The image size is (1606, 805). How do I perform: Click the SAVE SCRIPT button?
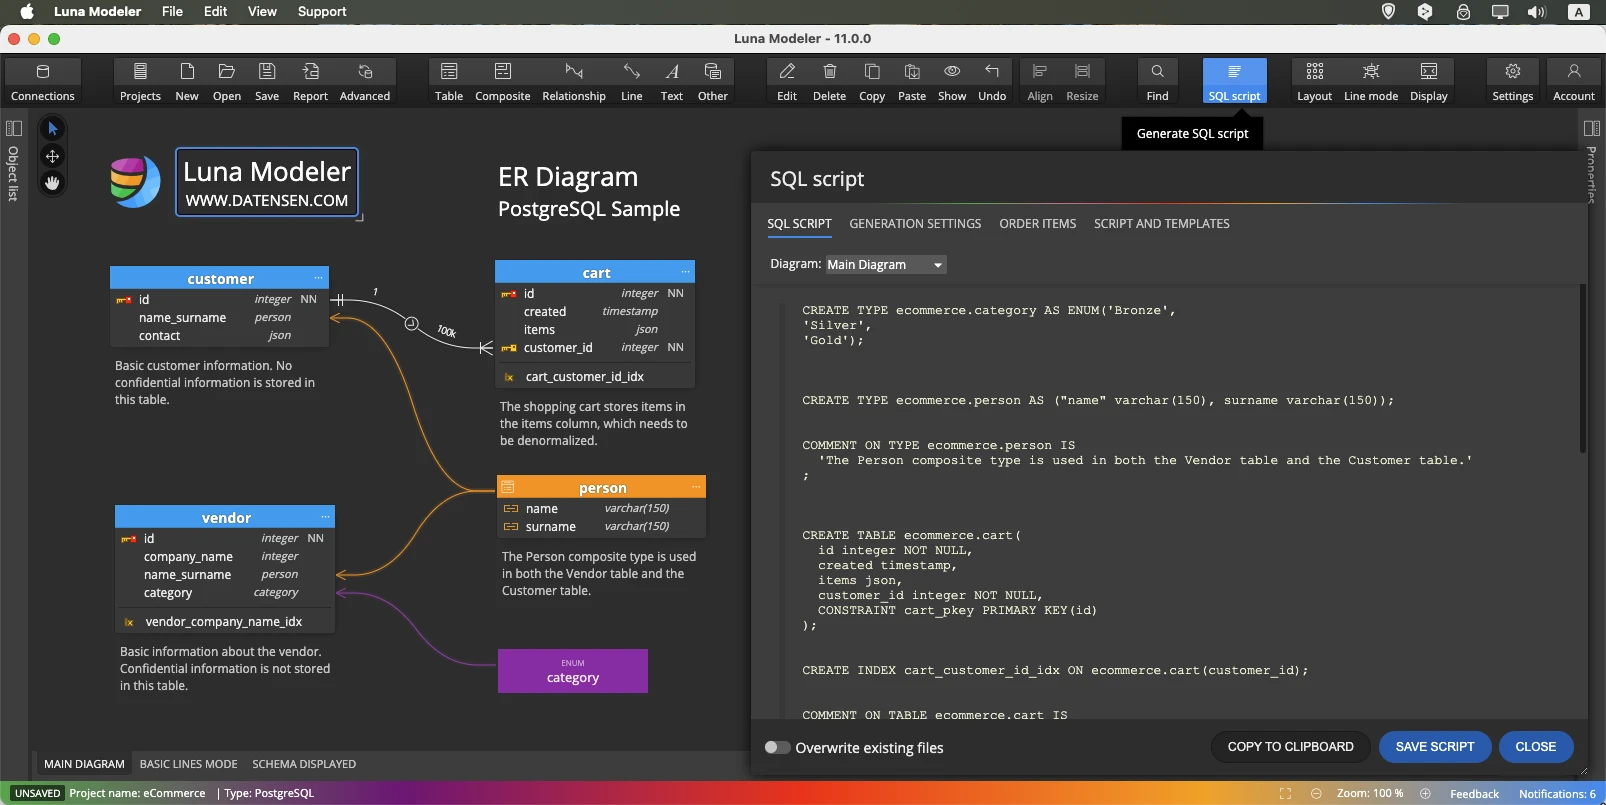1435,747
